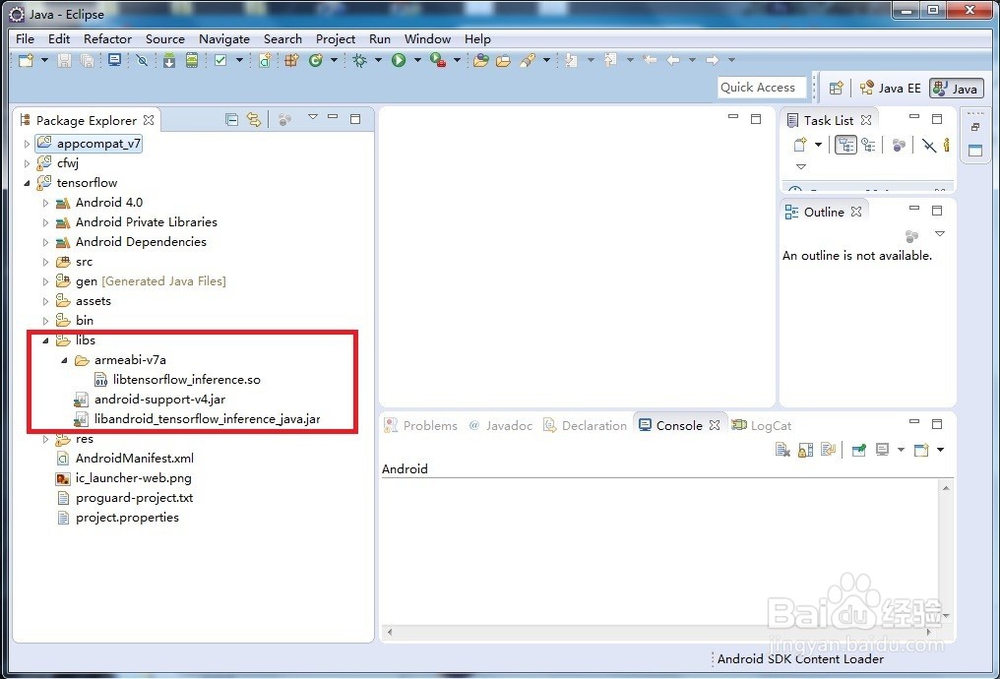Image resolution: width=1000 pixels, height=679 pixels.
Task: Close the Outline tab
Action: (857, 211)
